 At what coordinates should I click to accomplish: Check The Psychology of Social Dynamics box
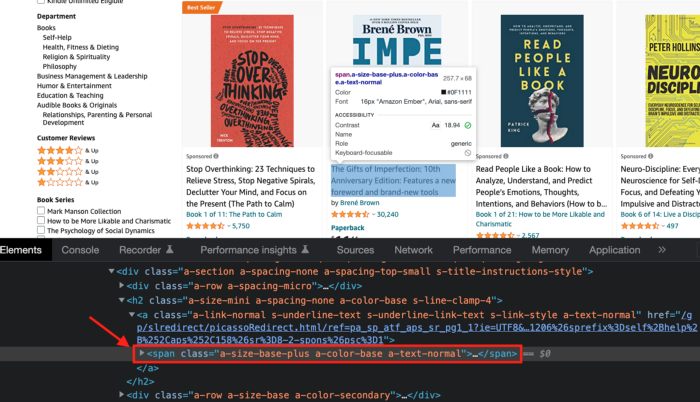[41, 230]
